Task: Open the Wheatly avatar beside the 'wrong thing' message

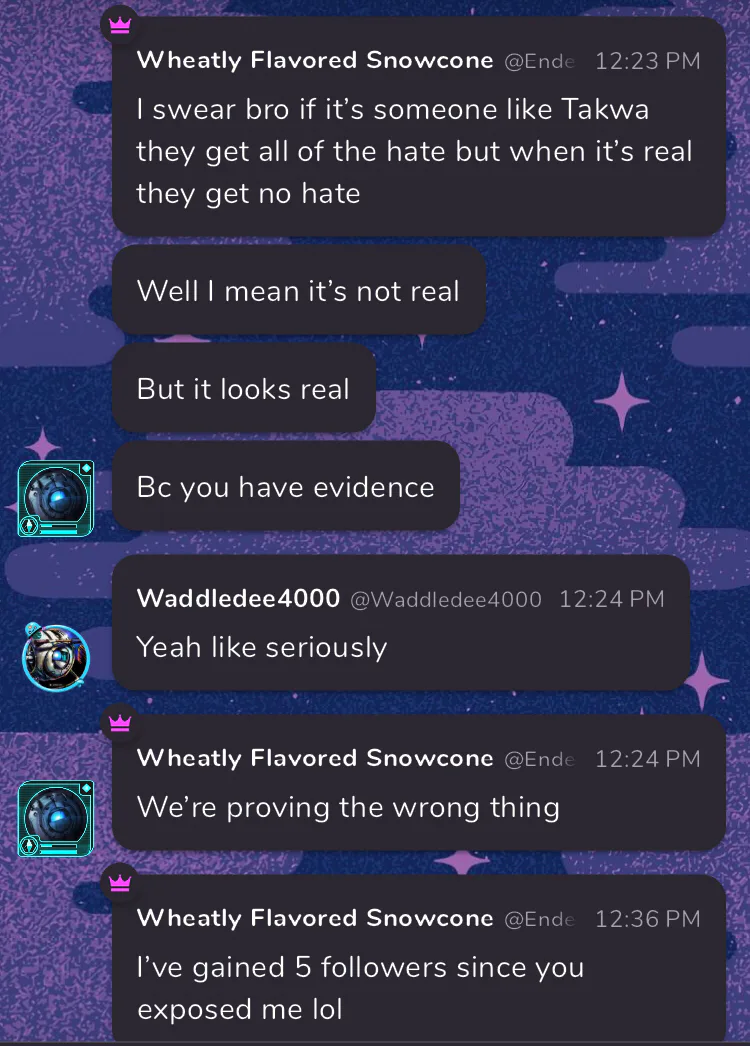Action: 55,818
